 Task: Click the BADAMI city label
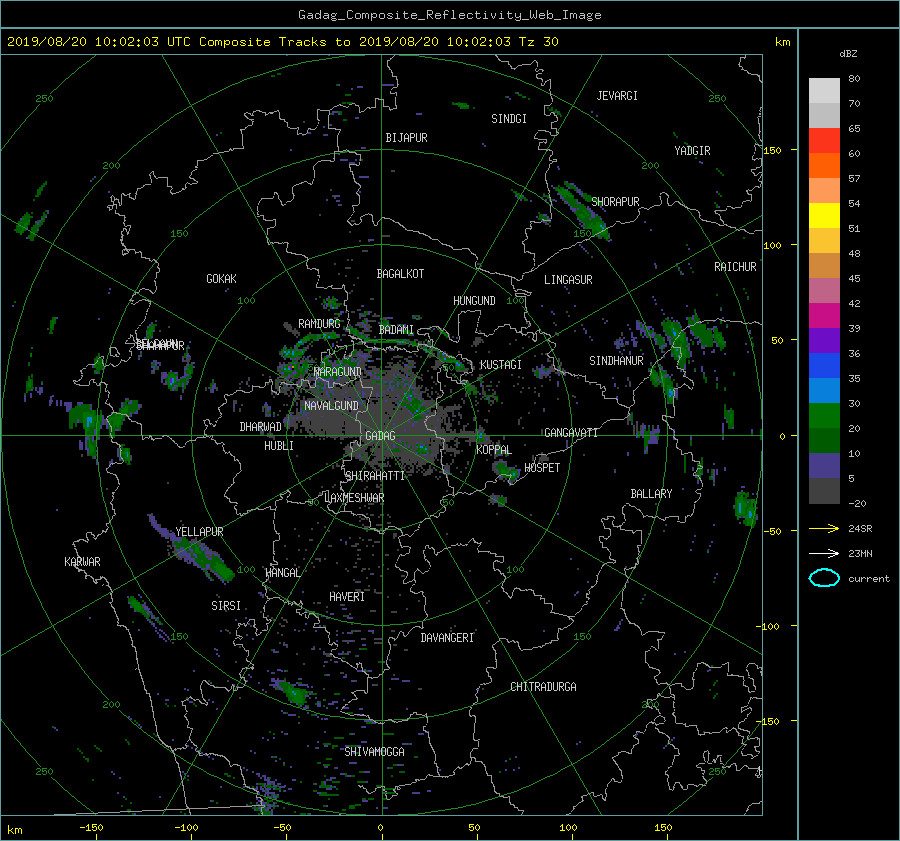(x=396, y=330)
